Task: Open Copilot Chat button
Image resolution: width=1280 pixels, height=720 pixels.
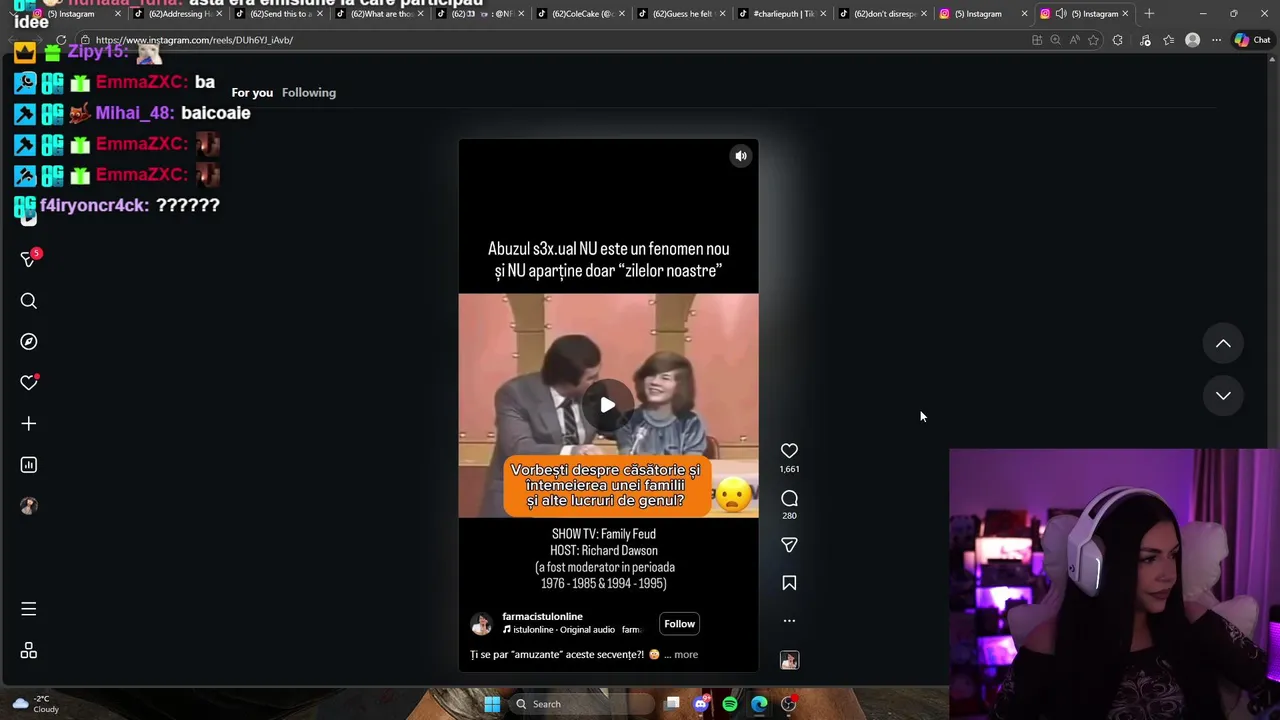Action: coord(1254,40)
